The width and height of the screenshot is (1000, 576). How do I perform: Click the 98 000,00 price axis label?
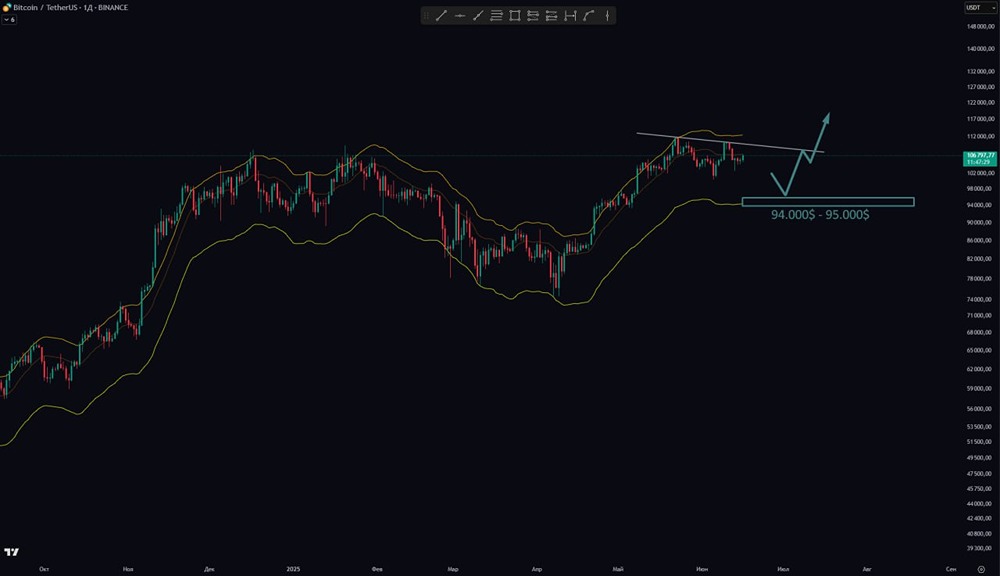980,189
